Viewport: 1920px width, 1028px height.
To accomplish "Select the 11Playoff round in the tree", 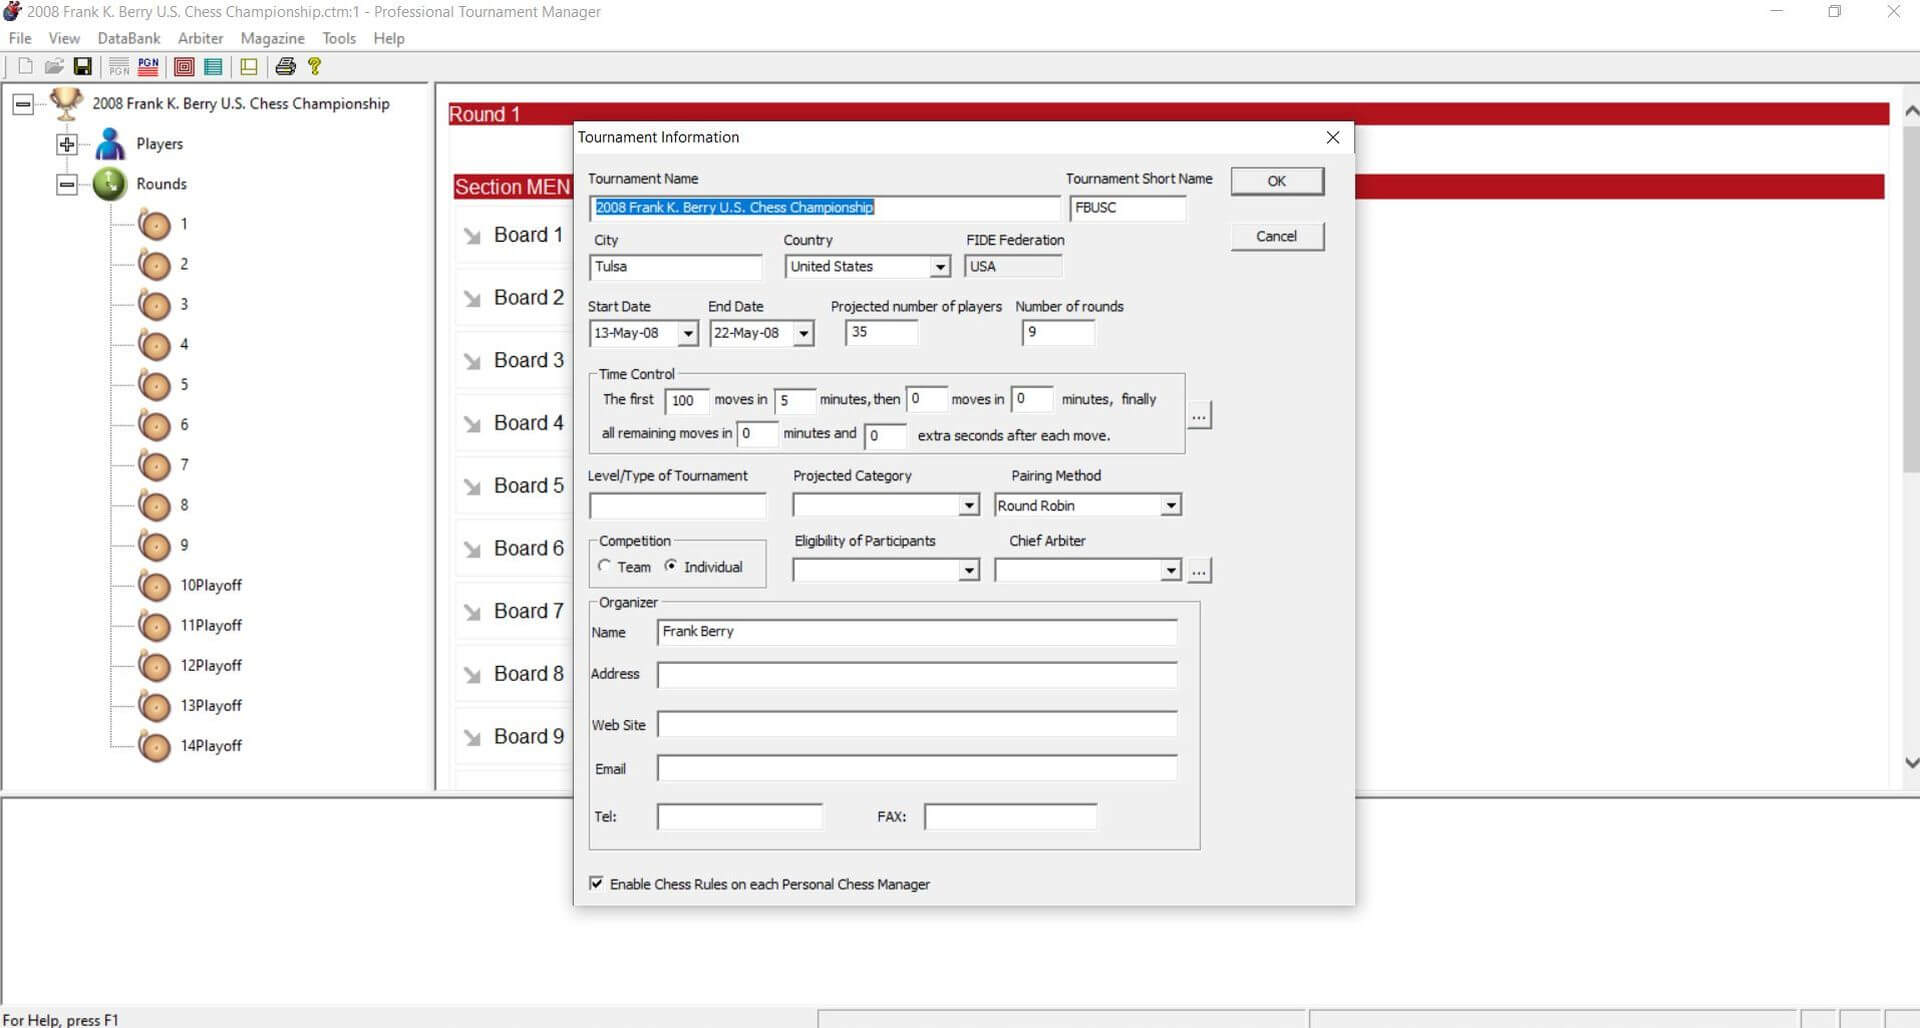I will coord(211,626).
